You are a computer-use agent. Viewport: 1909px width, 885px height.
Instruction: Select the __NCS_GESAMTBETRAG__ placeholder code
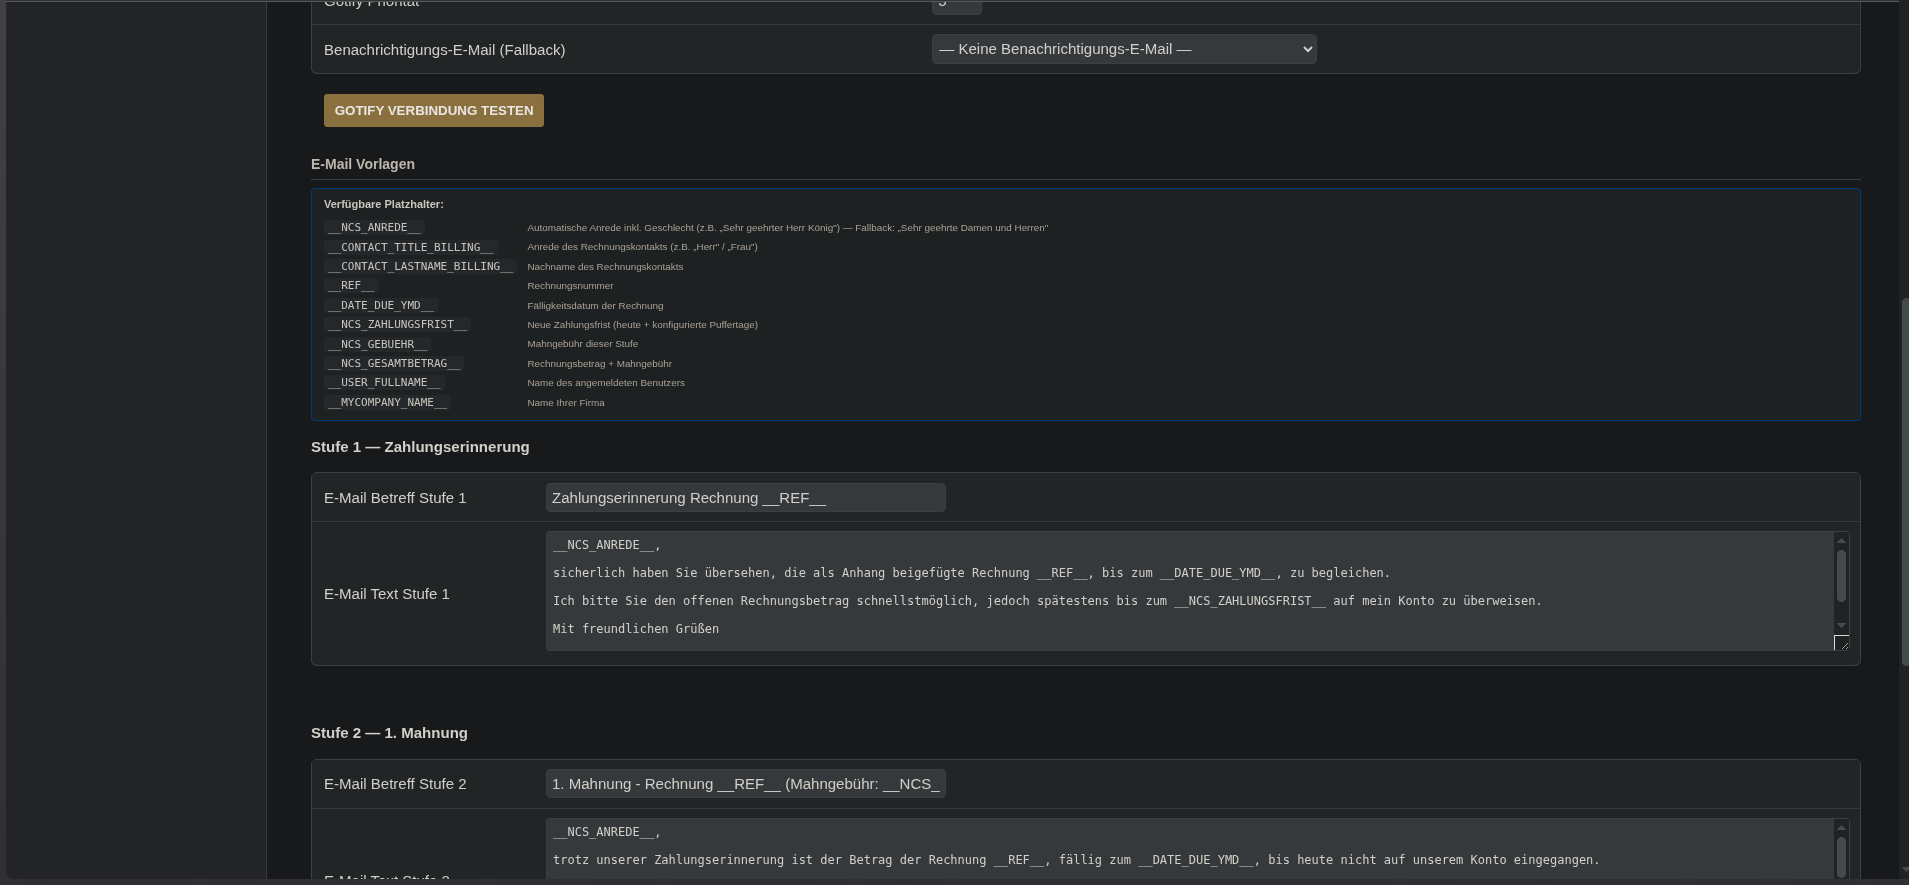point(394,363)
